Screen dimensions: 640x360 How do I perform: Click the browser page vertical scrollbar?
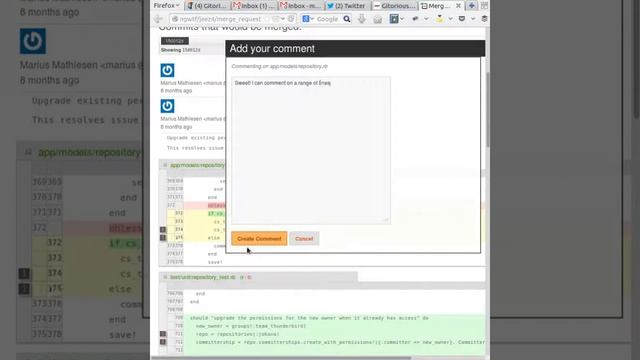click(487, 110)
